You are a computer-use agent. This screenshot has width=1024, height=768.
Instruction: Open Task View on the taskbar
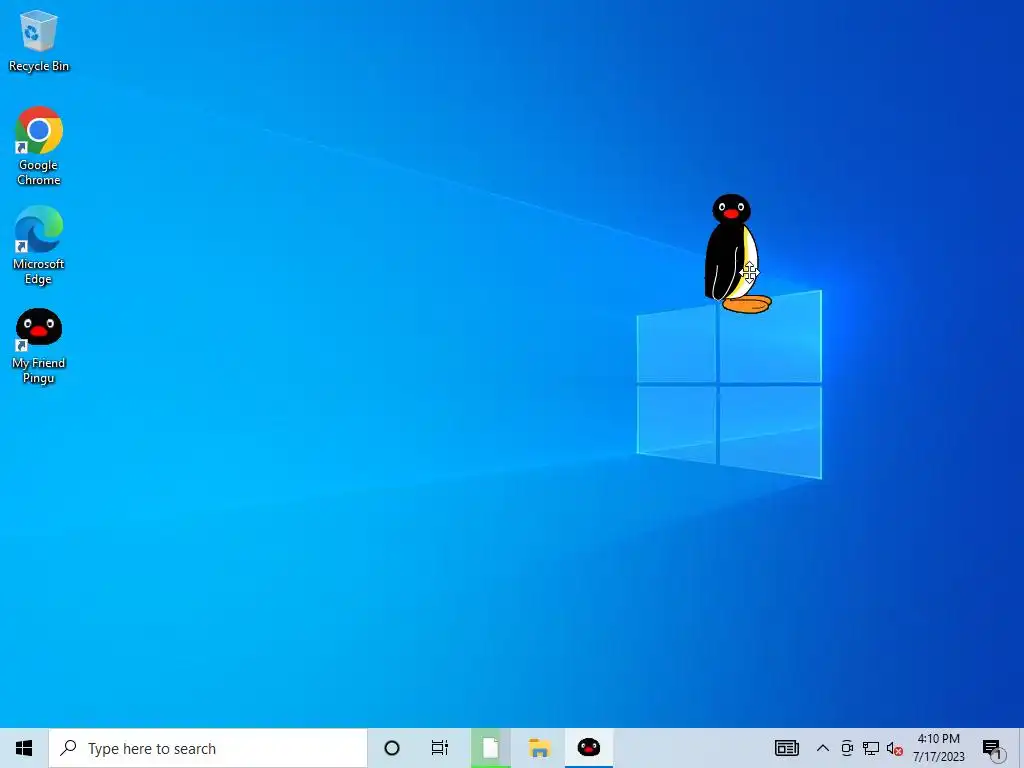(x=440, y=748)
